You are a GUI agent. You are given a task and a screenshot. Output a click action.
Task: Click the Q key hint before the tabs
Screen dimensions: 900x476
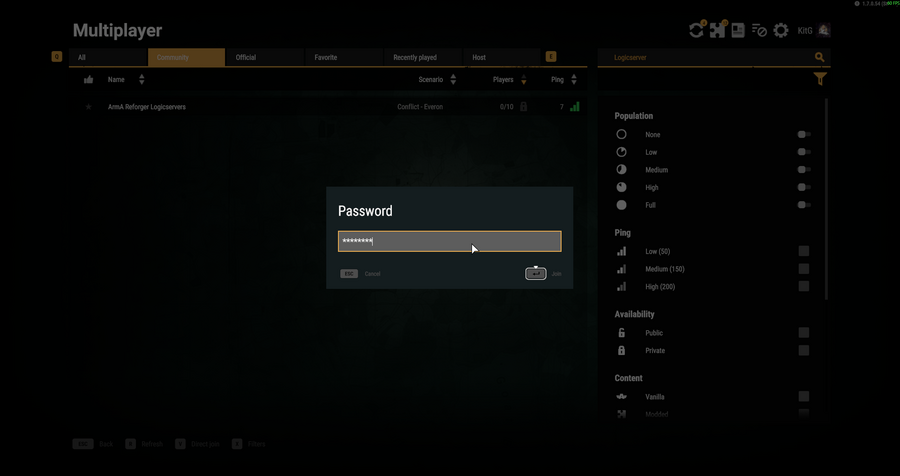pos(56,56)
